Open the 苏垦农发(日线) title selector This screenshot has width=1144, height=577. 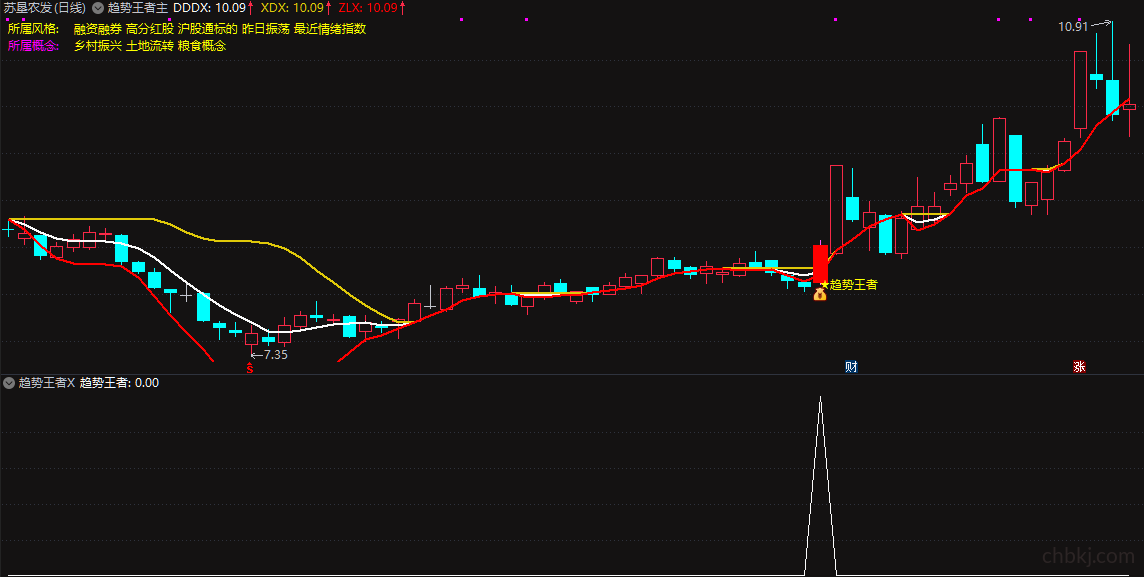pos(45,8)
